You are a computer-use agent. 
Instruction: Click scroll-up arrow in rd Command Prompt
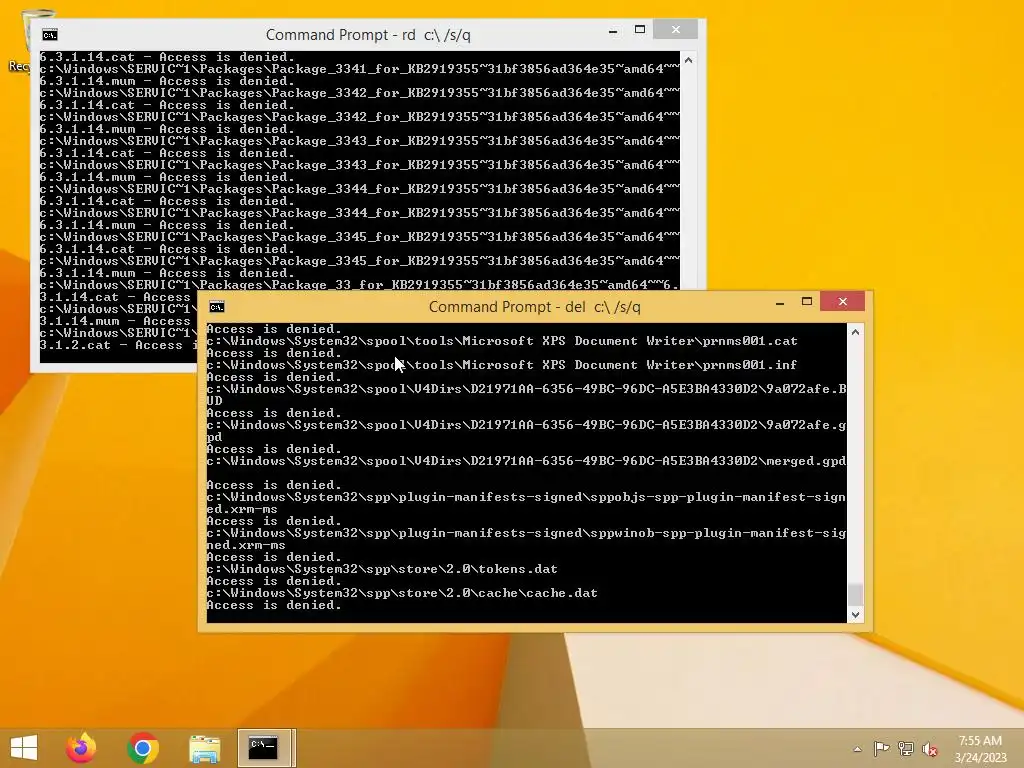[x=688, y=60]
